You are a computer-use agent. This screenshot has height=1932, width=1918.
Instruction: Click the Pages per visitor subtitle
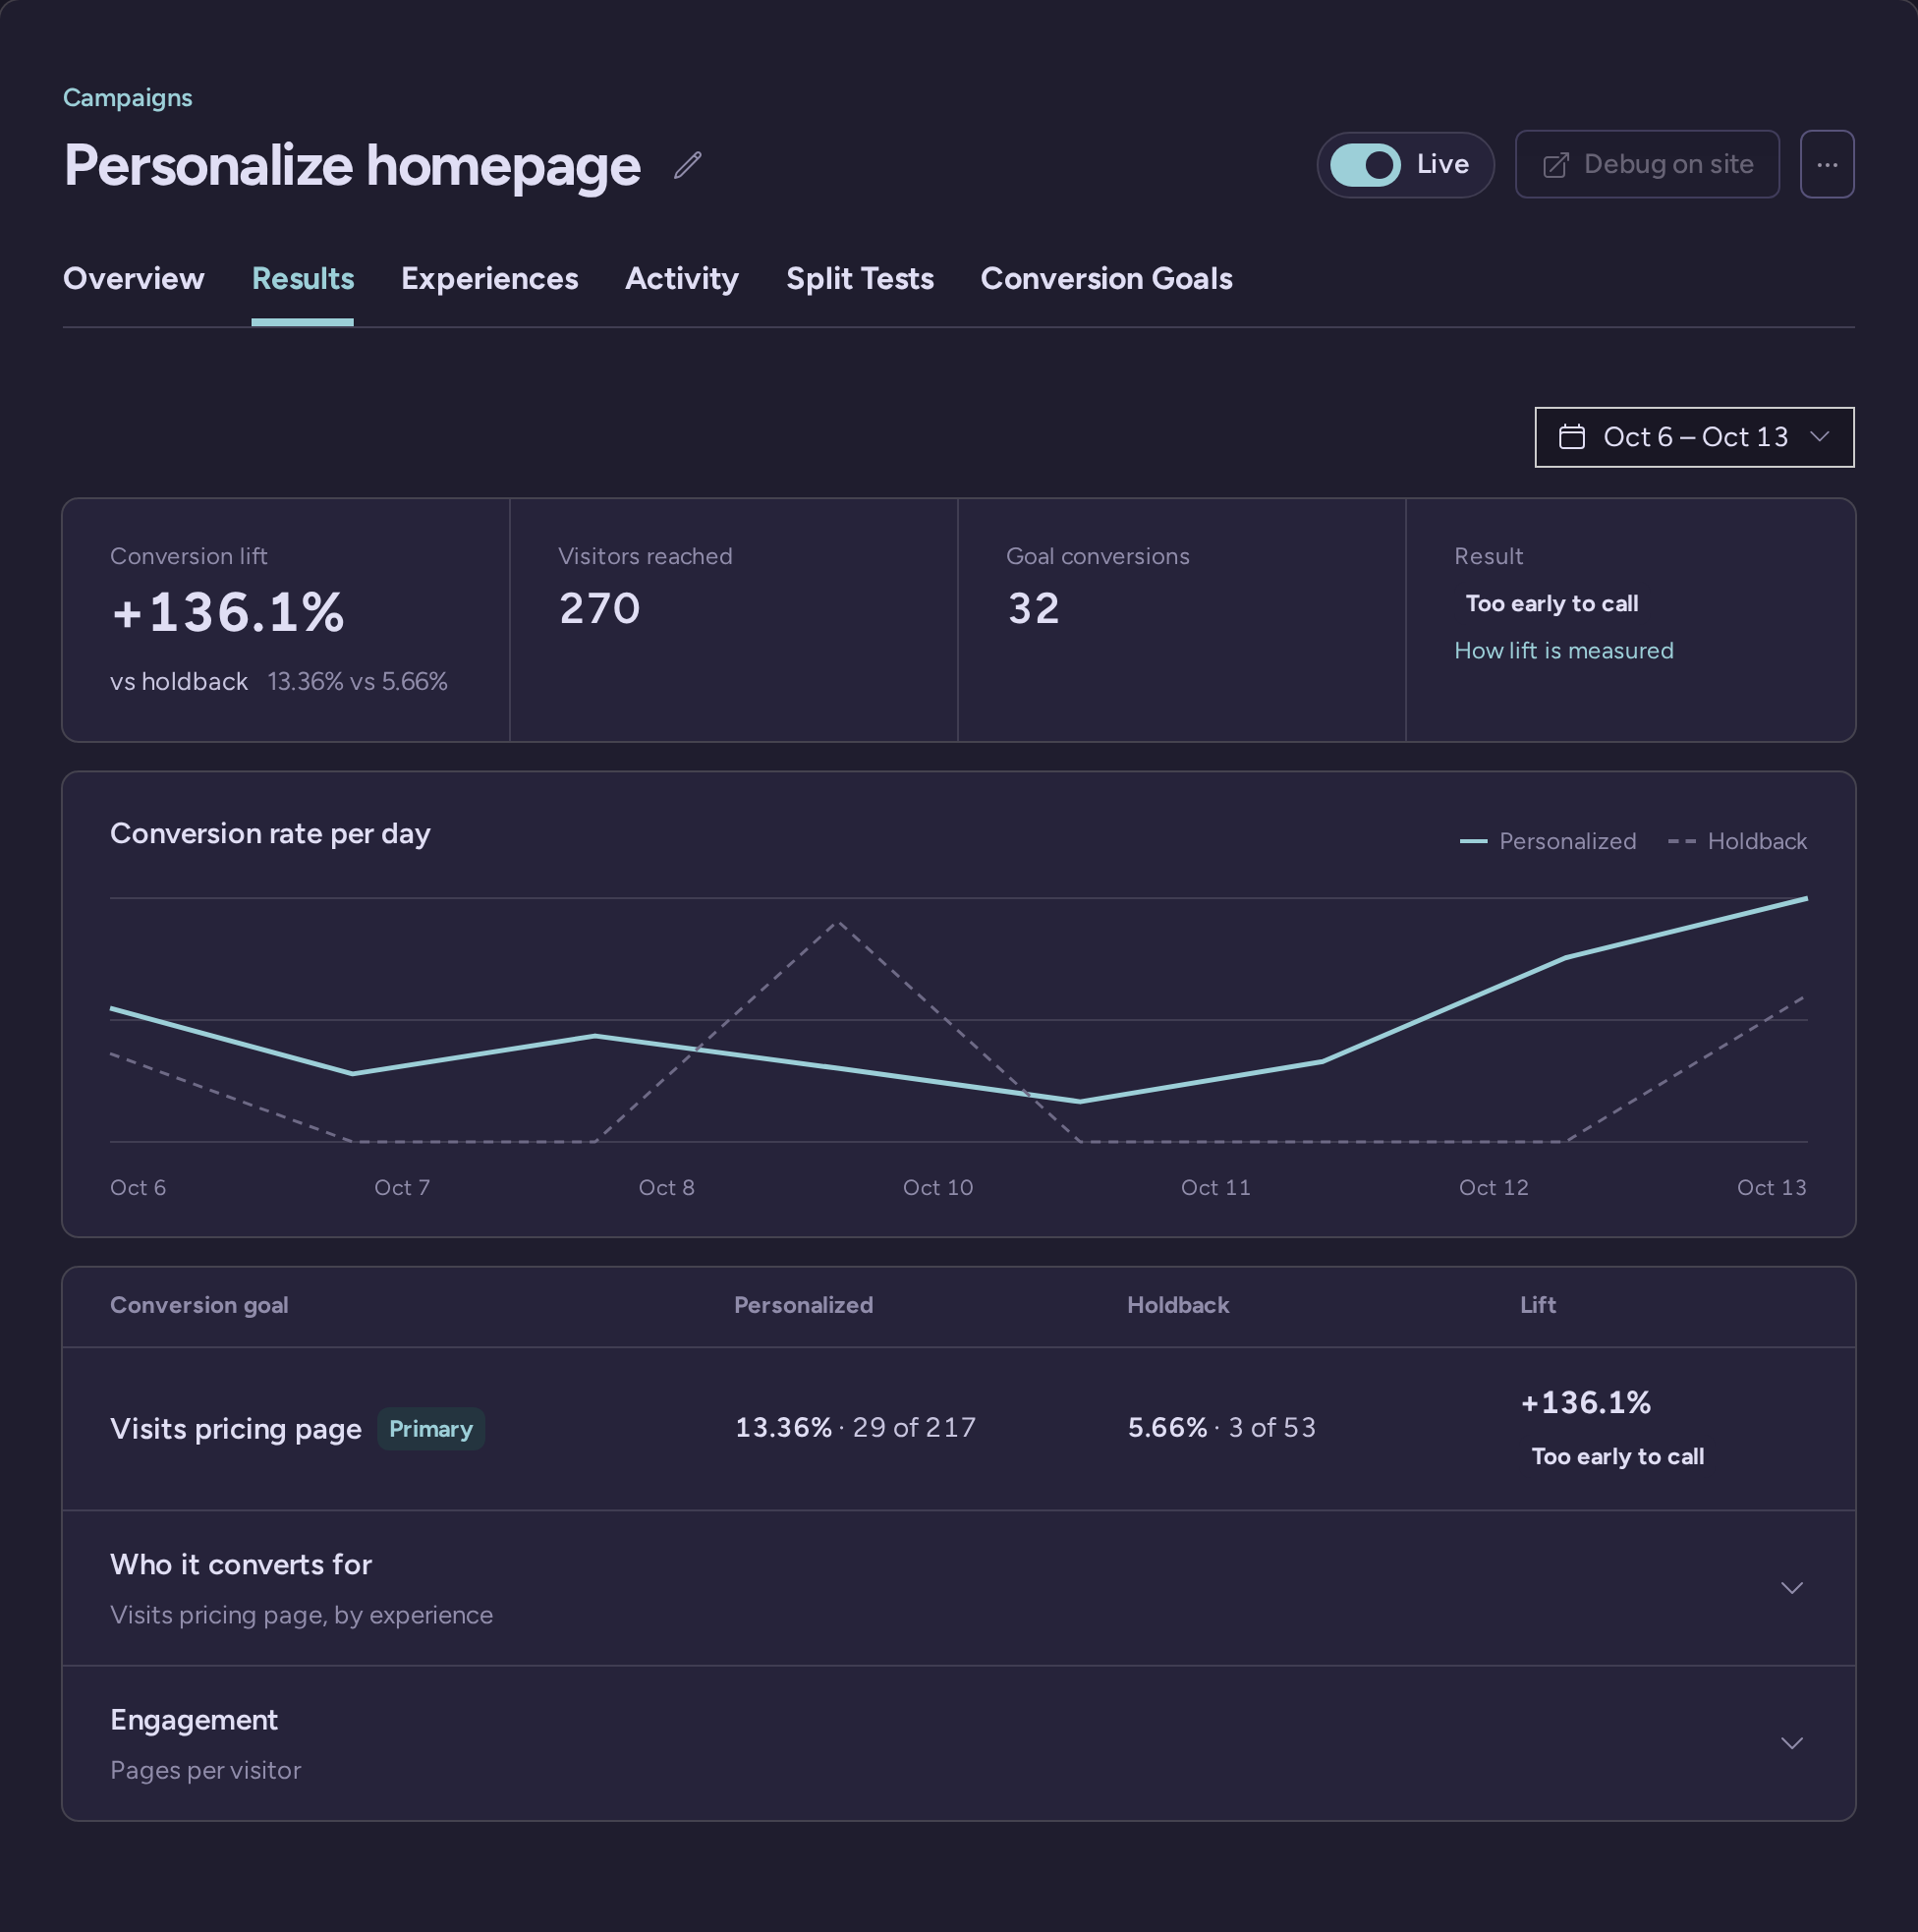pyautogui.click(x=205, y=1770)
